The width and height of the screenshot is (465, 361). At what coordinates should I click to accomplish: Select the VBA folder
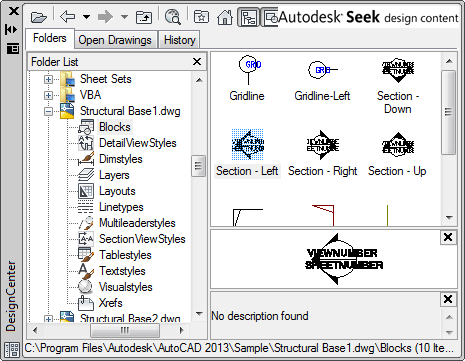90,95
